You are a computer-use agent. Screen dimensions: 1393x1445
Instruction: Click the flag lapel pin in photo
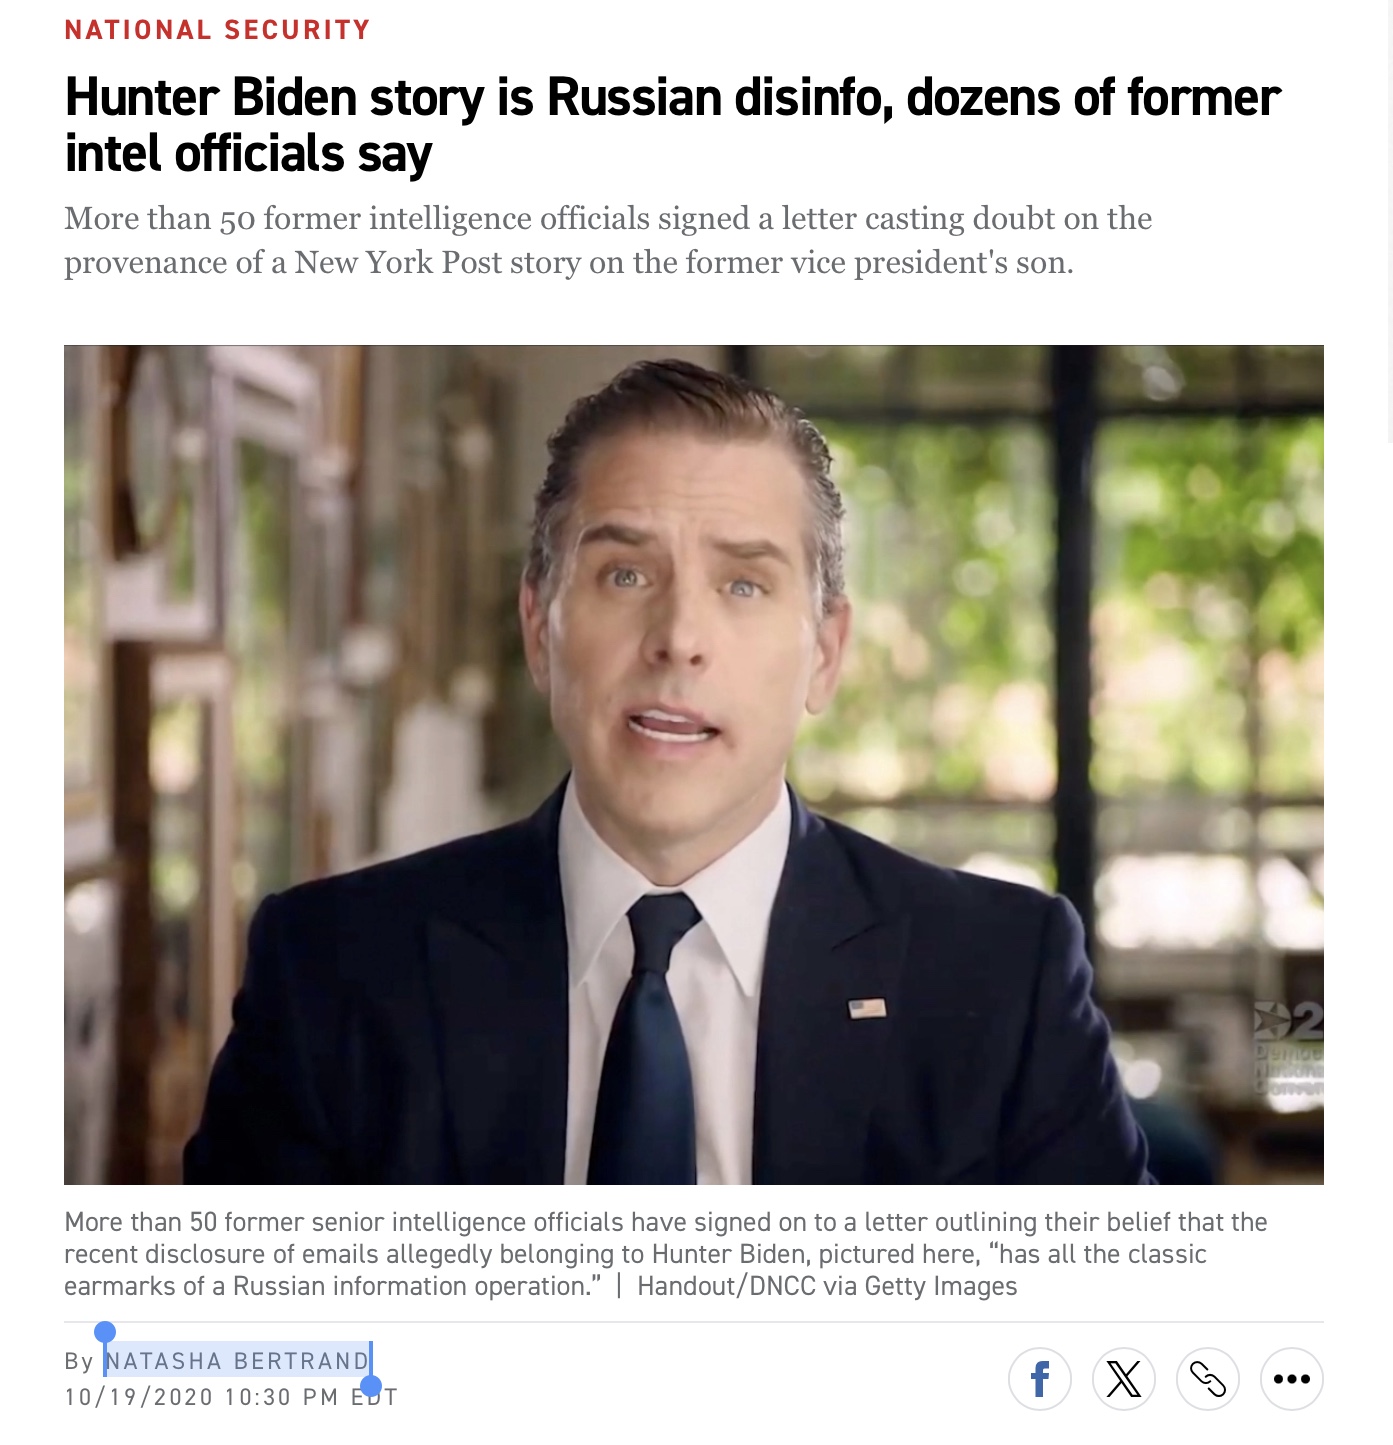pyautogui.click(x=867, y=1008)
